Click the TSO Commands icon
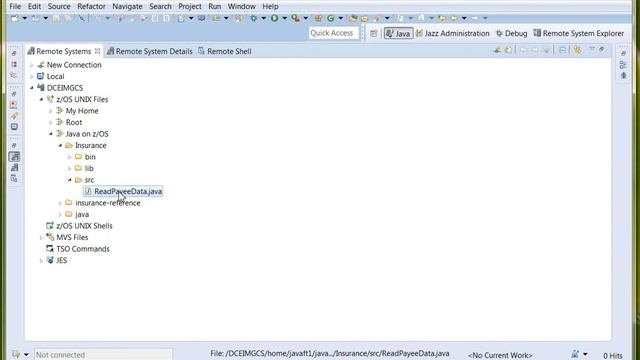Image resolution: width=640 pixels, height=360 pixels. pos(50,249)
